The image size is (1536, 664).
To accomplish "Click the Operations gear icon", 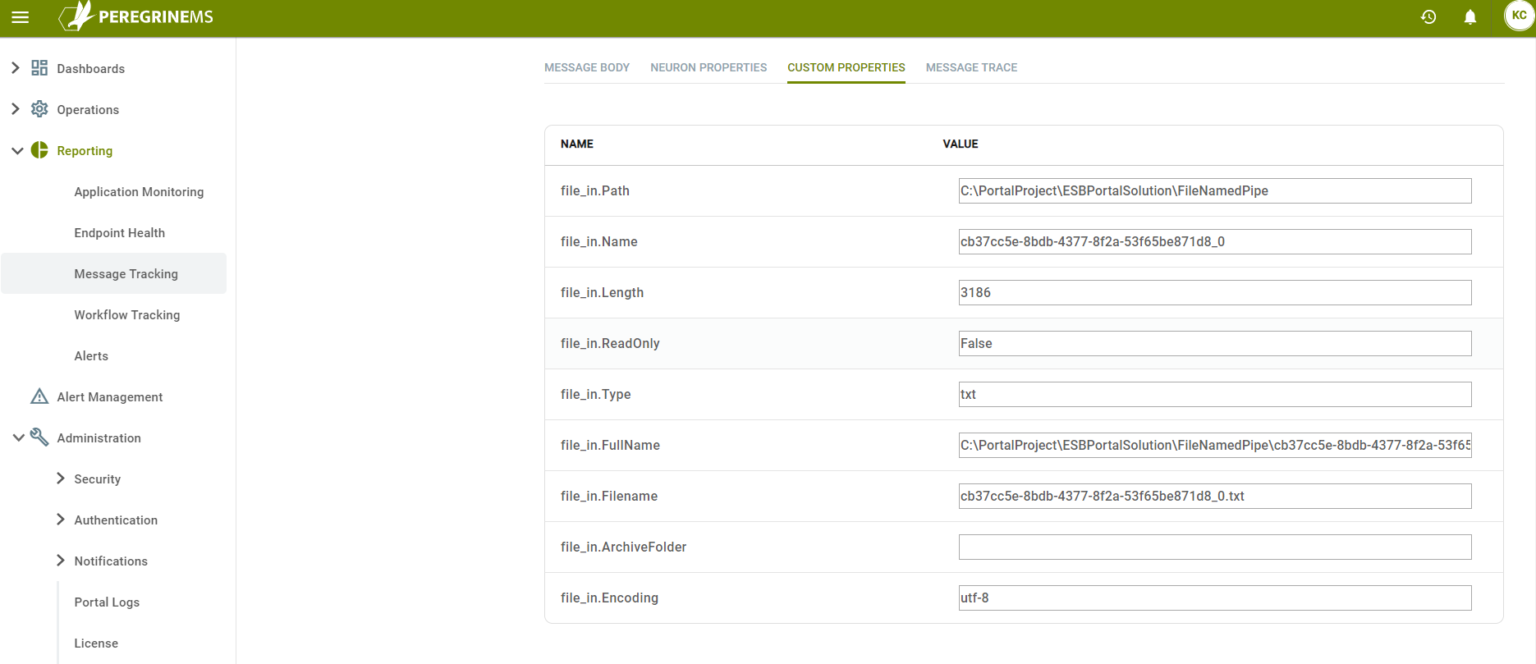I will (x=40, y=109).
